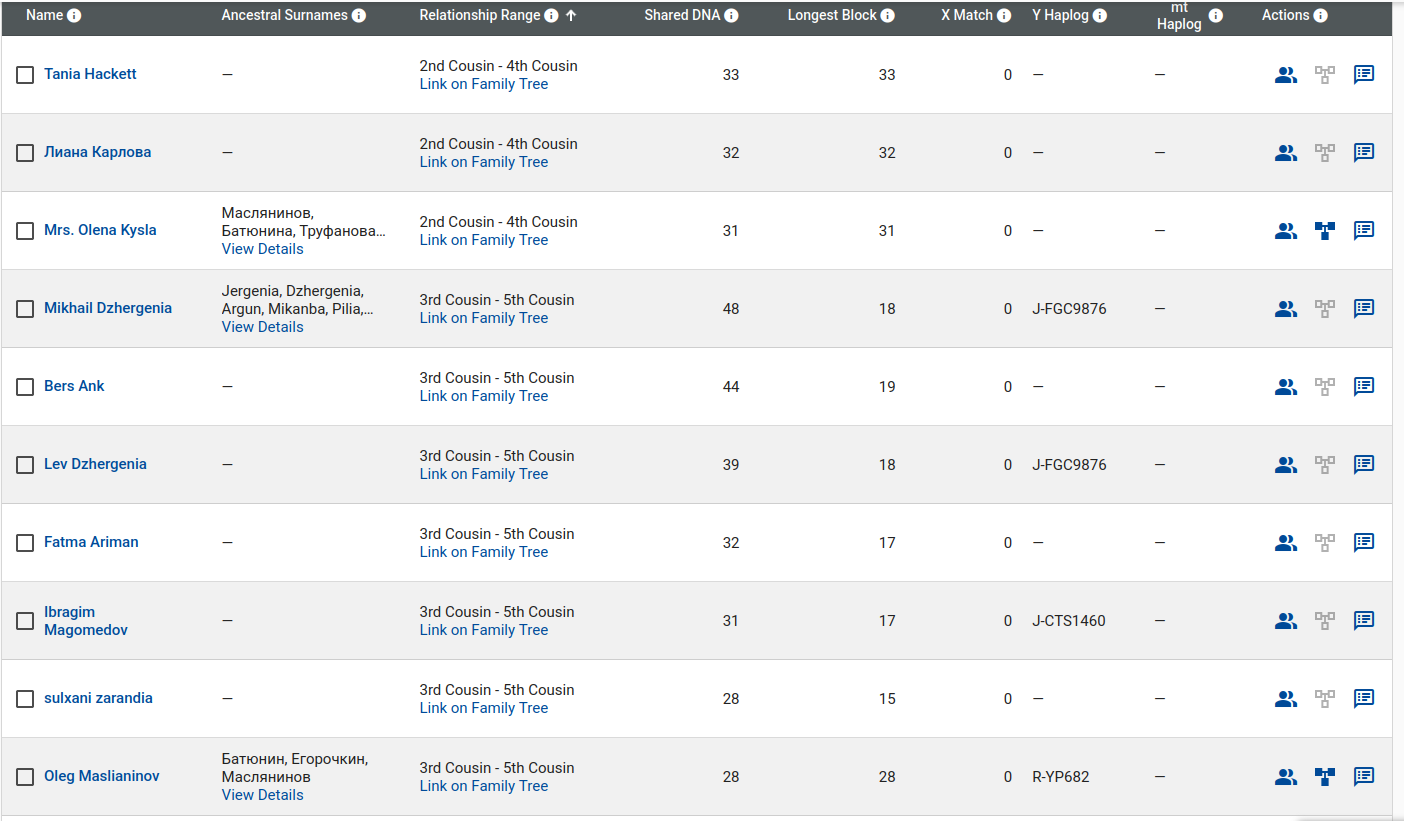This screenshot has height=821, width=1404.
Task: Toggle sort arrow on Relationship Range column
Action: coord(571,16)
